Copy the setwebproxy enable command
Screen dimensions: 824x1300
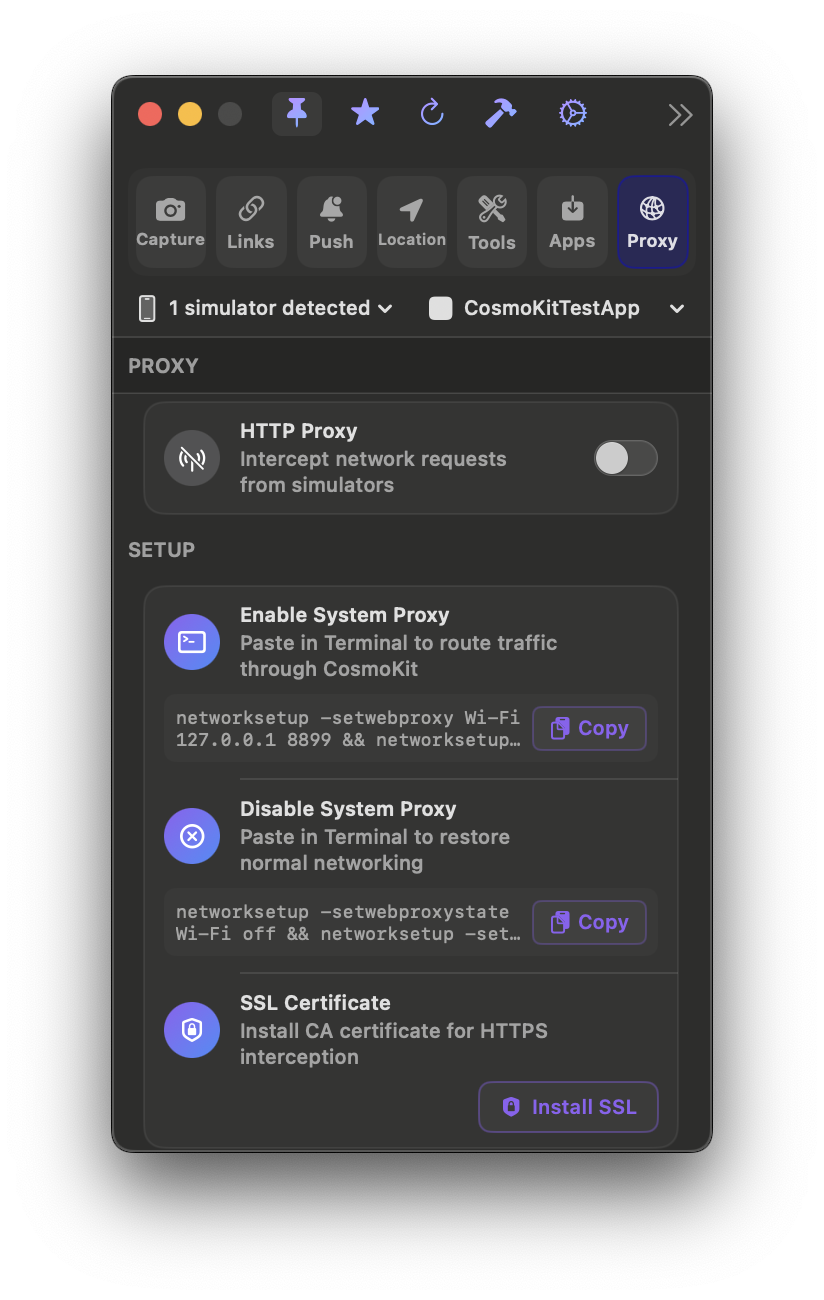pos(589,728)
